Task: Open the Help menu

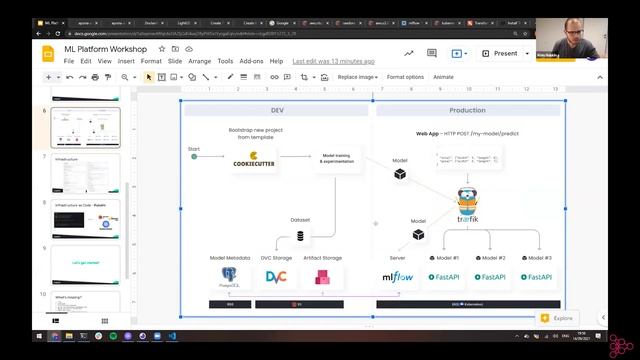Action: coord(276,61)
